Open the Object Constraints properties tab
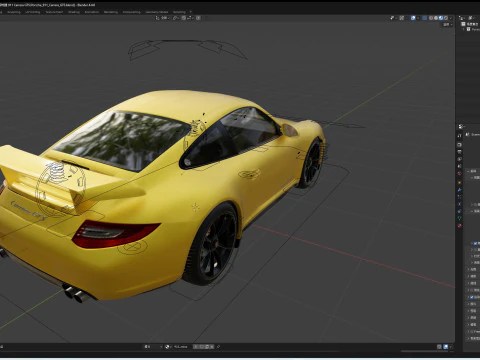The width and height of the screenshot is (480, 360). (x=460, y=211)
